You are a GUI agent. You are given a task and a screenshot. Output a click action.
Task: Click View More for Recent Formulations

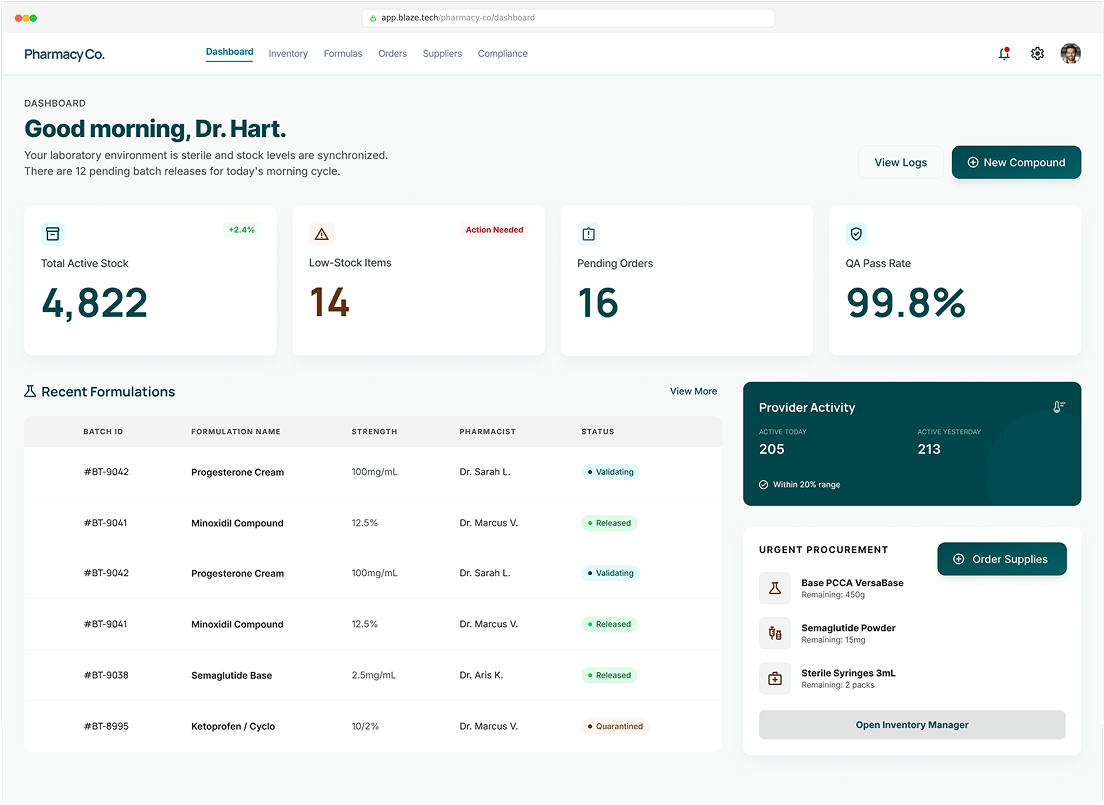click(694, 392)
